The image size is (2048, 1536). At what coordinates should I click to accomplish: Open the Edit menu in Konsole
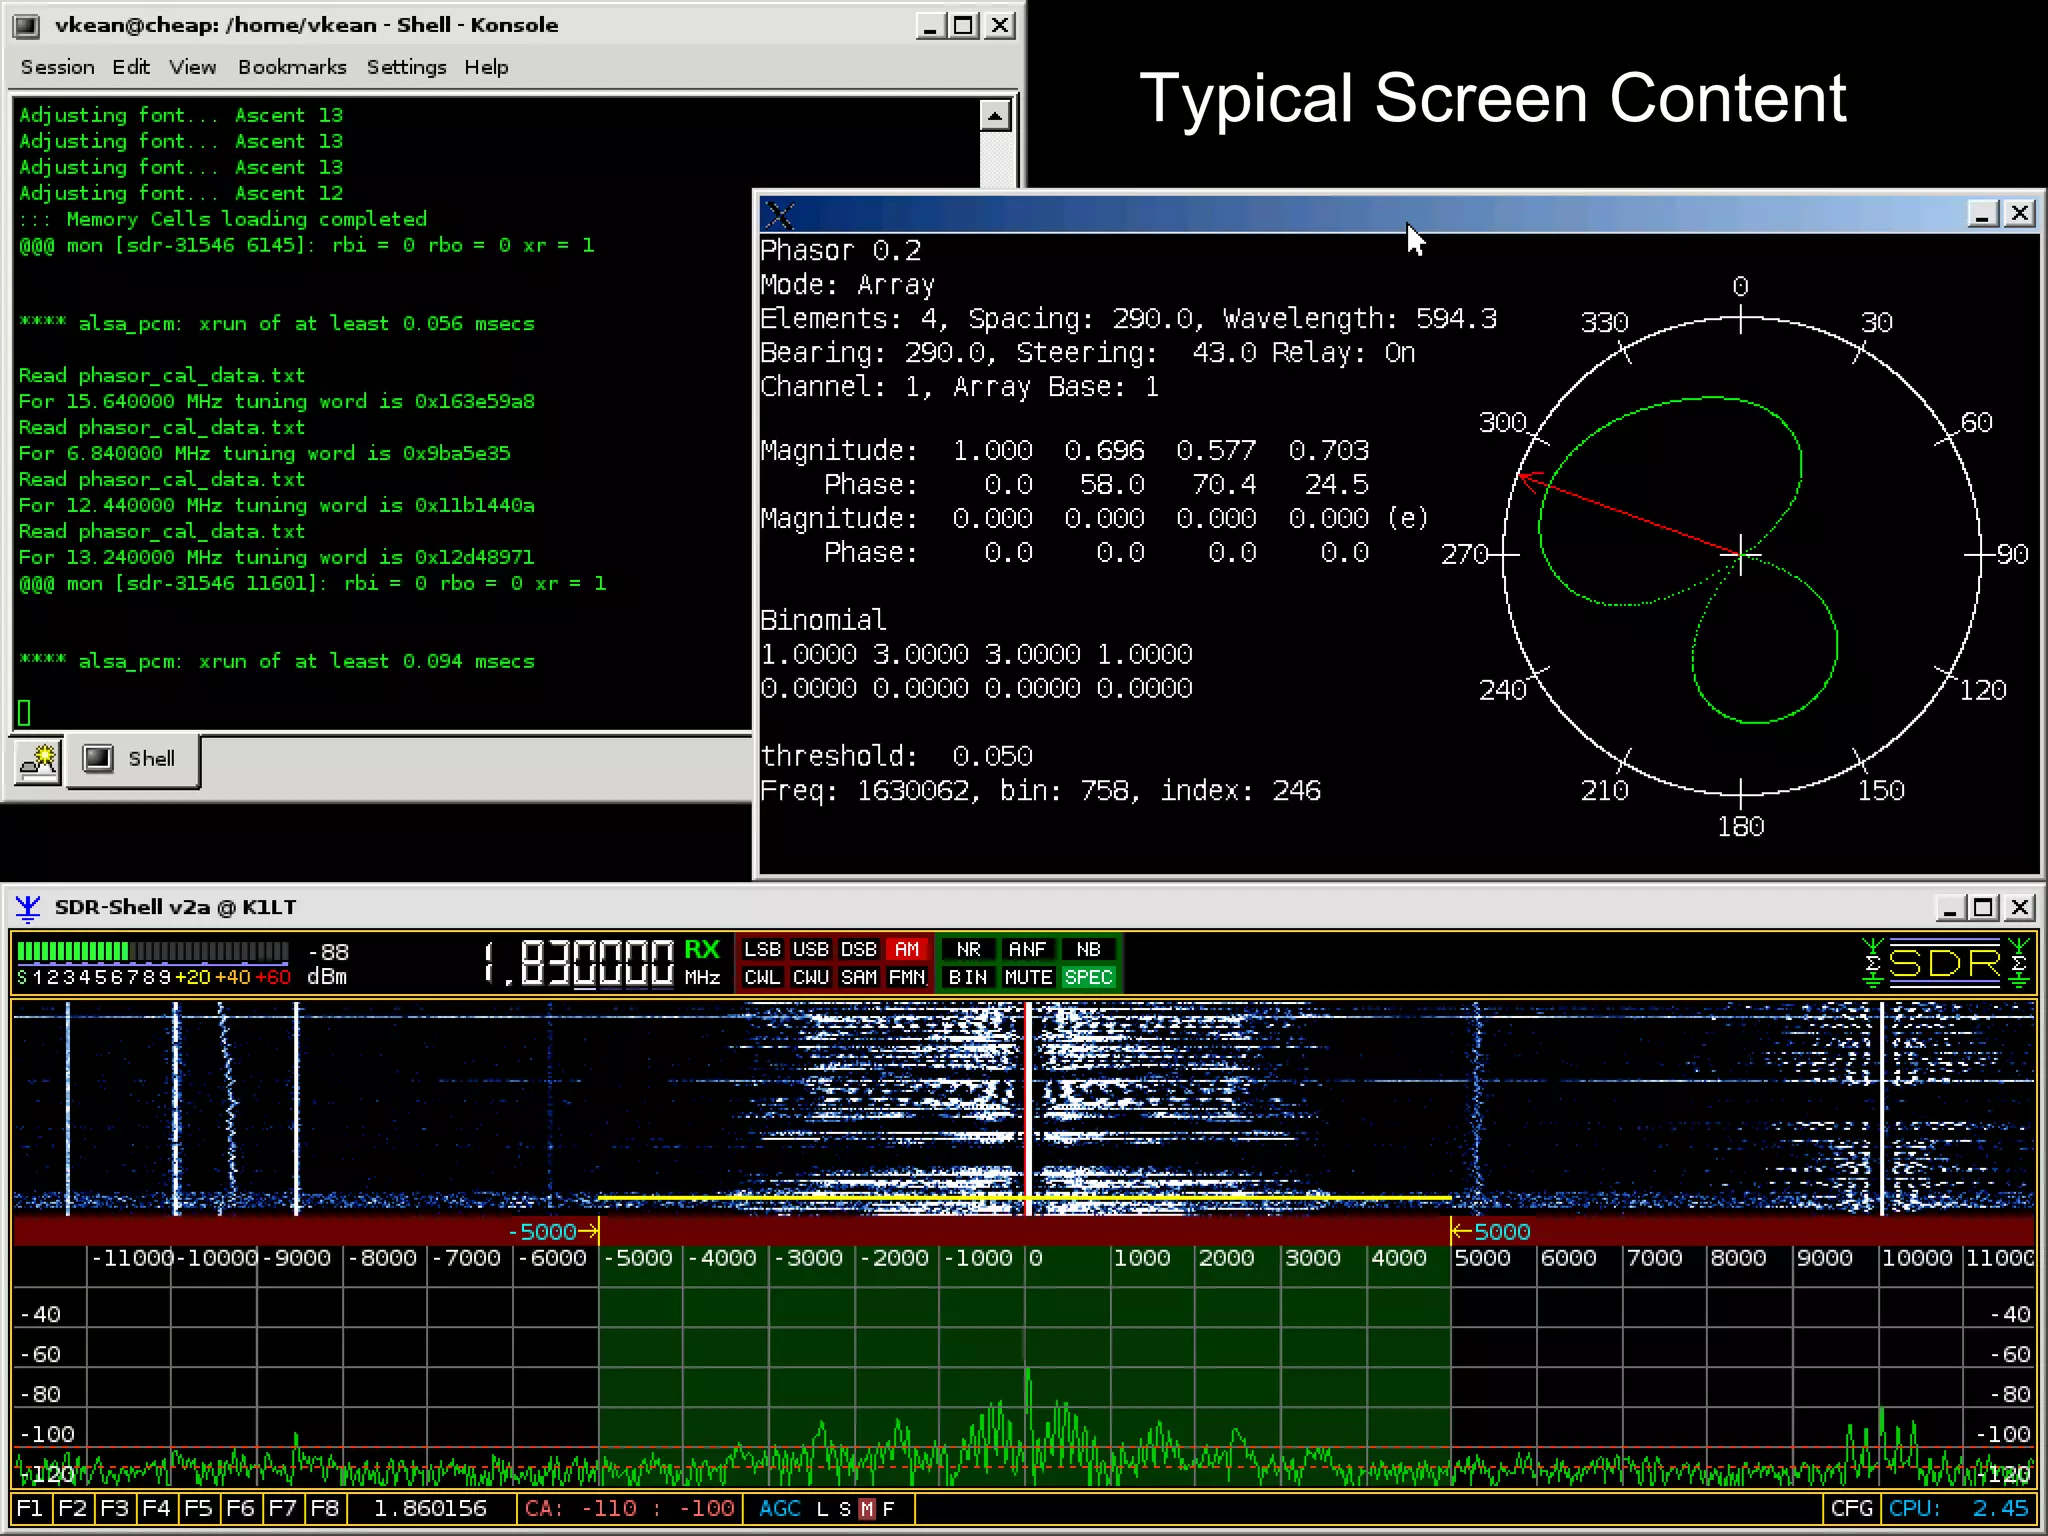click(131, 67)
